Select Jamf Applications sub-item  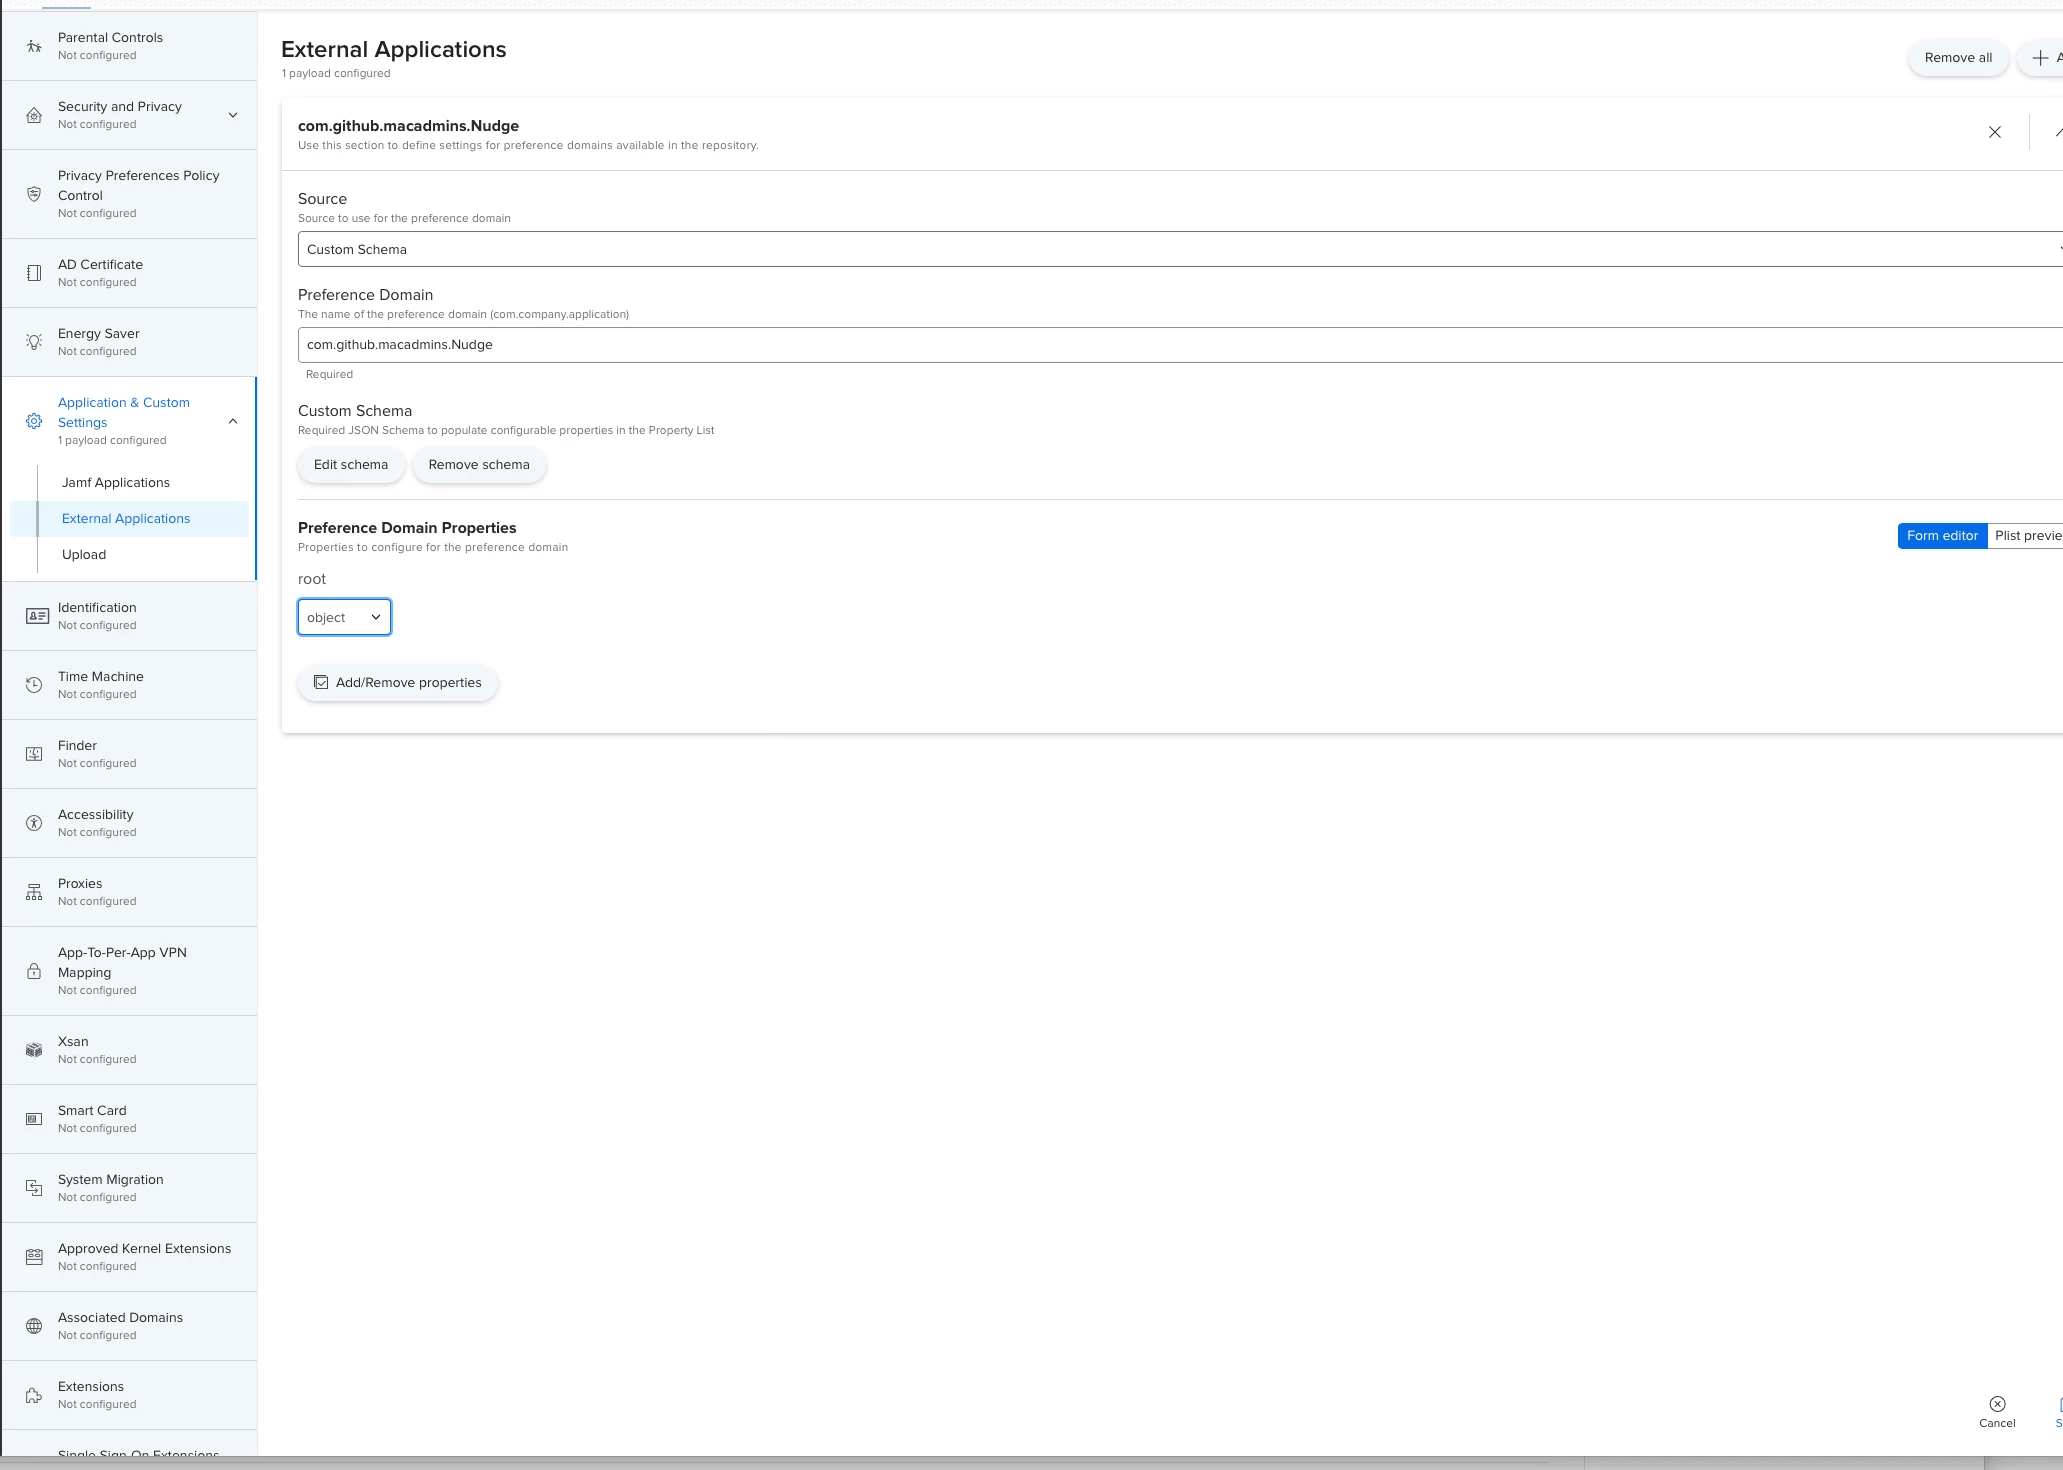click(116, 482)
